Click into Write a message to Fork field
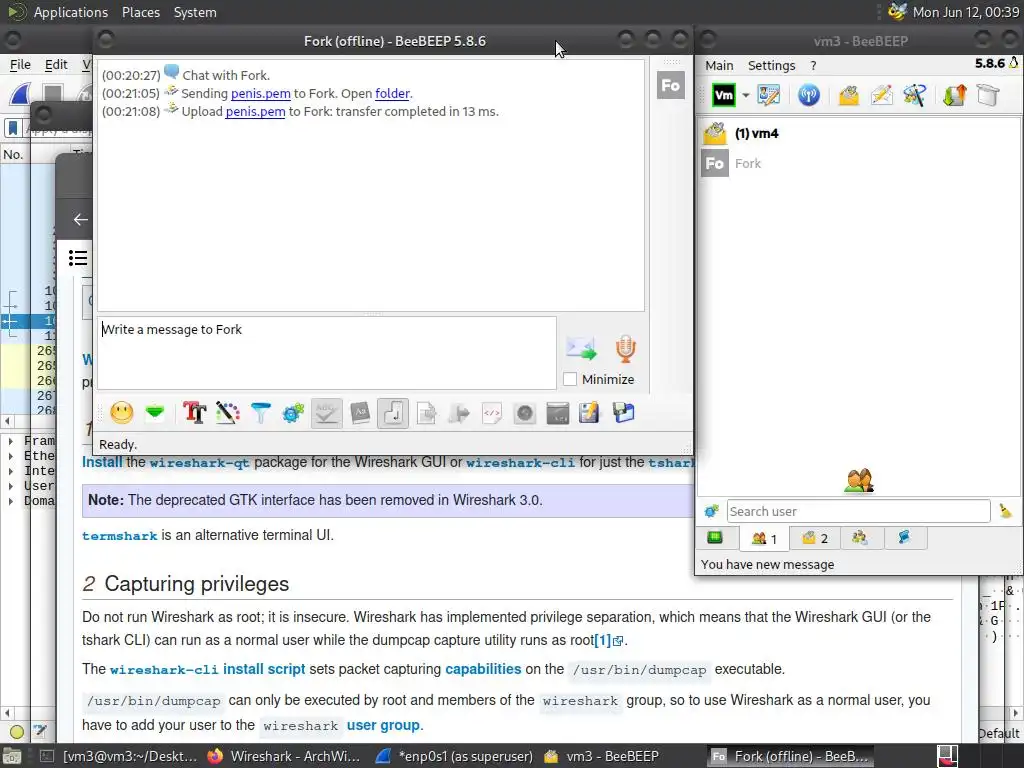The width and height of the screenshot is (1024, 768). [327, 353]
